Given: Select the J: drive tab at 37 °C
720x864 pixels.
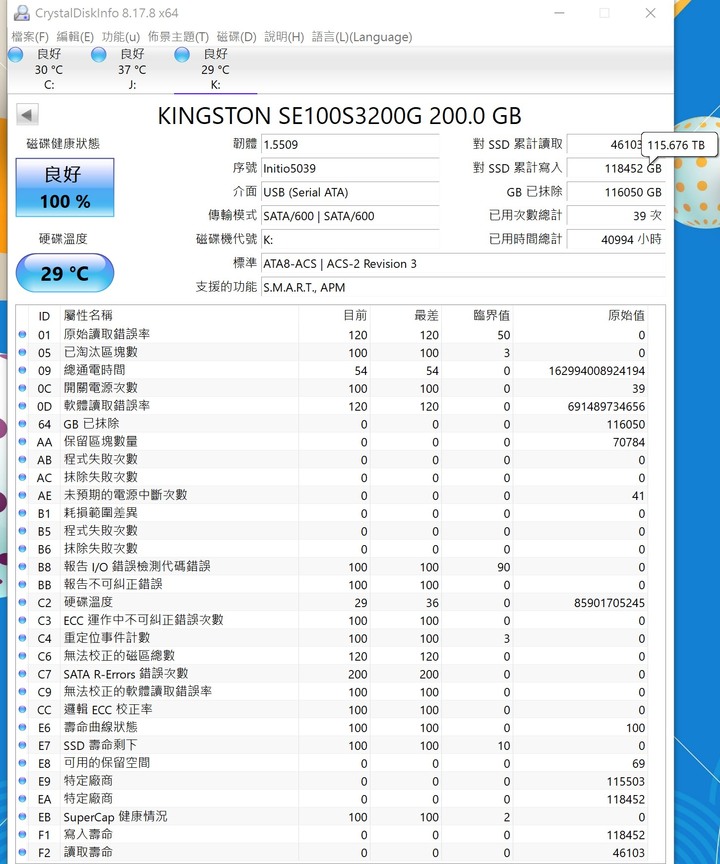Looking at the screenshot, I should click(x=132, y=69).
